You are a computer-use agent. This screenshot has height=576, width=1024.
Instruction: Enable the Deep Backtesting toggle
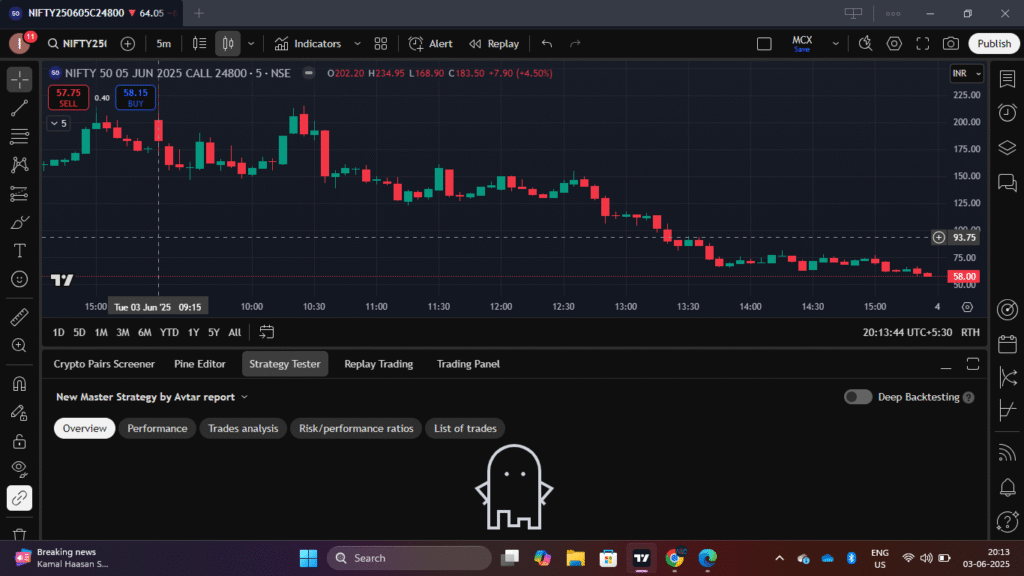pyautogui.click(x=857, y=397)
